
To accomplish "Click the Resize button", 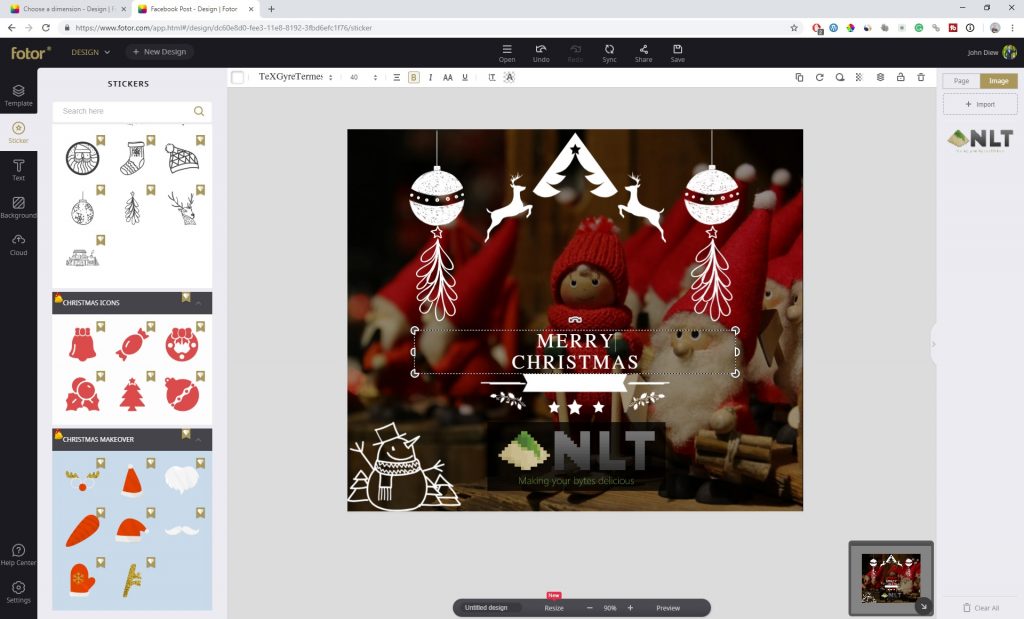I will [x=554, y=608].
